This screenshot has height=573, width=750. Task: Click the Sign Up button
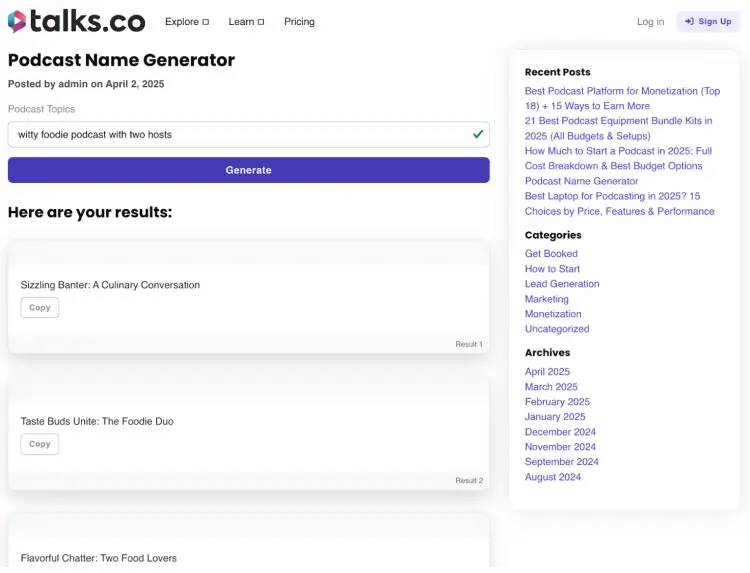pos(708,22)
